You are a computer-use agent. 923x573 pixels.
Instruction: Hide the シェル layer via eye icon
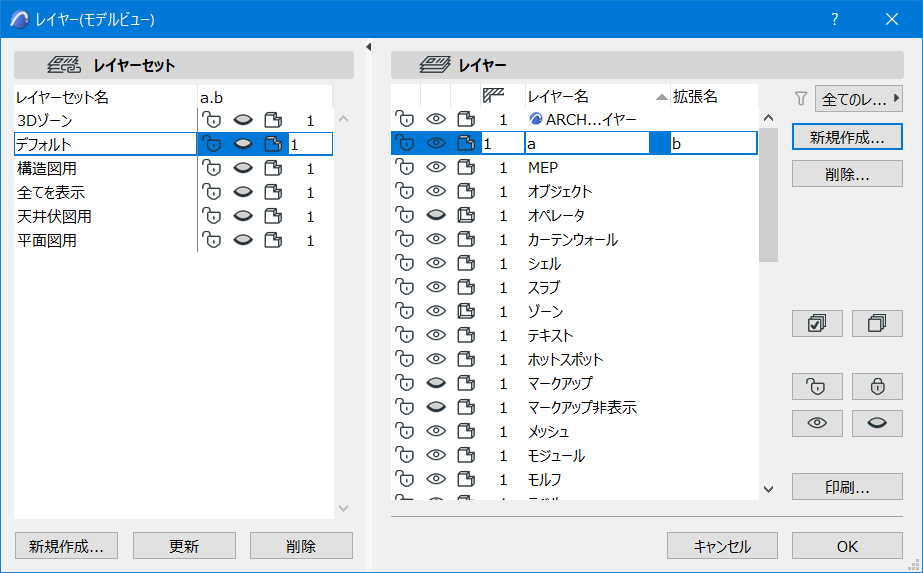pos(436,264)
